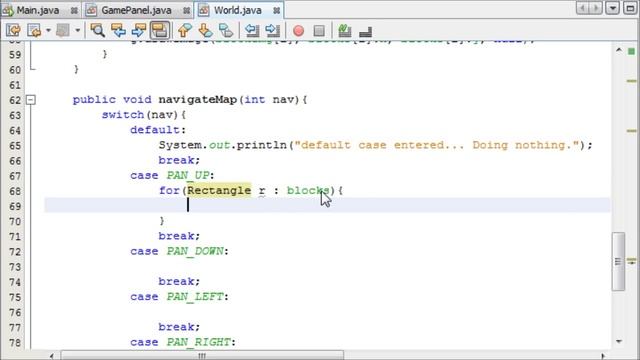Click horizontal scrollbar left arrow
This screenshot has height=360, width=640.
click(x=51, y=356)
